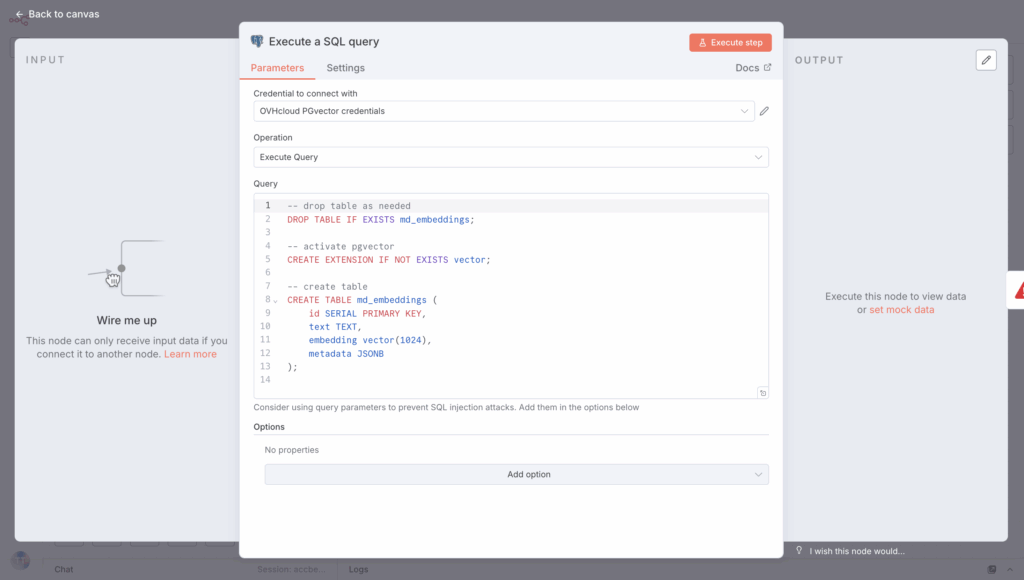1024x580 pixels.
Task: Expand the query editor using corner icon
Action: [x=762, y=393]
